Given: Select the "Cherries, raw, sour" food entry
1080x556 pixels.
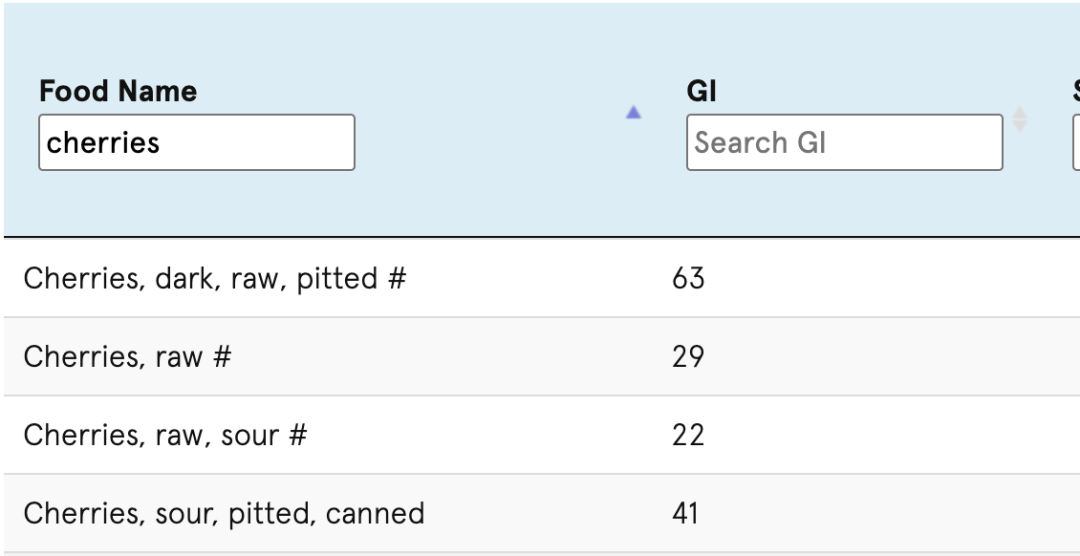Looking at the screenshot, I should click(150, 434).
